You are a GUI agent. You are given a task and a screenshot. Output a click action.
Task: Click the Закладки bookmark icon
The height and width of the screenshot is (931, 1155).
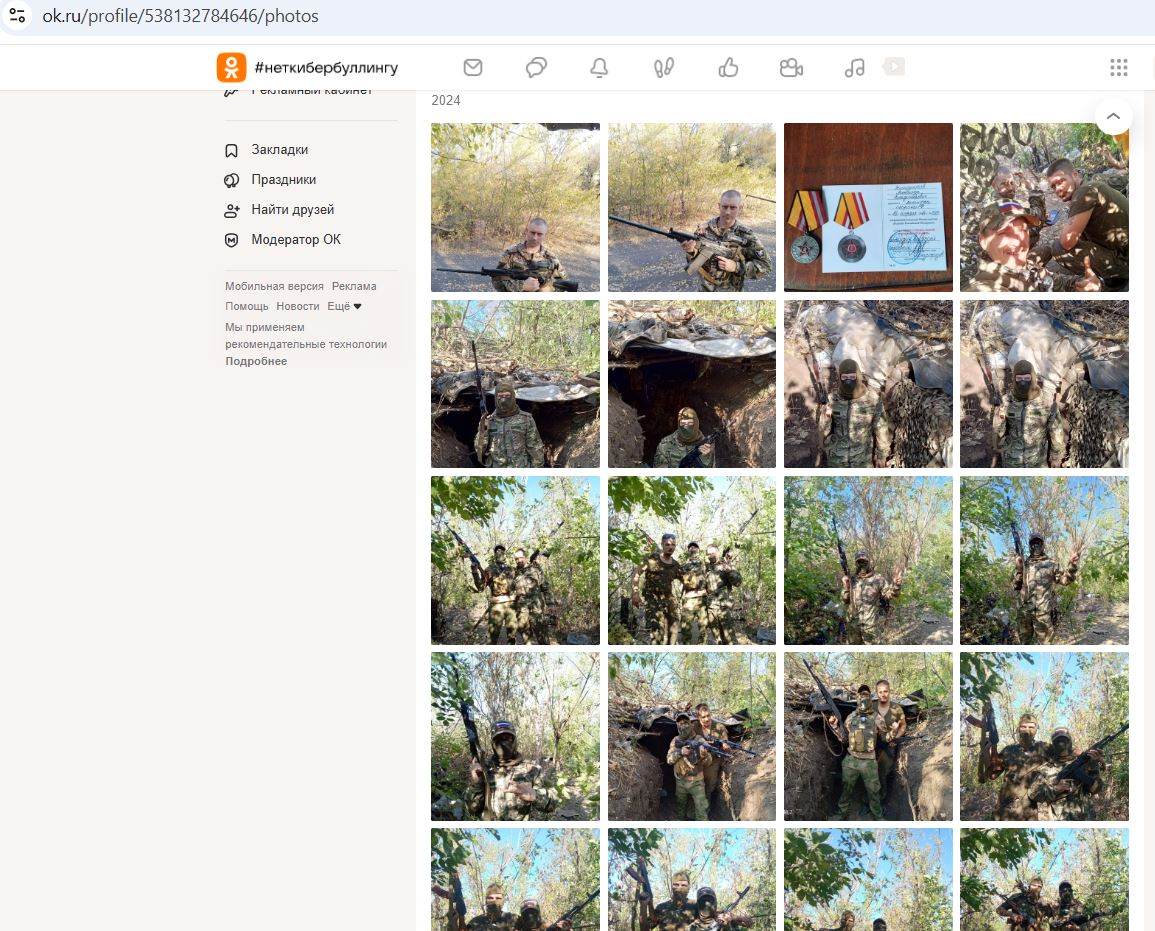[231, 150]
